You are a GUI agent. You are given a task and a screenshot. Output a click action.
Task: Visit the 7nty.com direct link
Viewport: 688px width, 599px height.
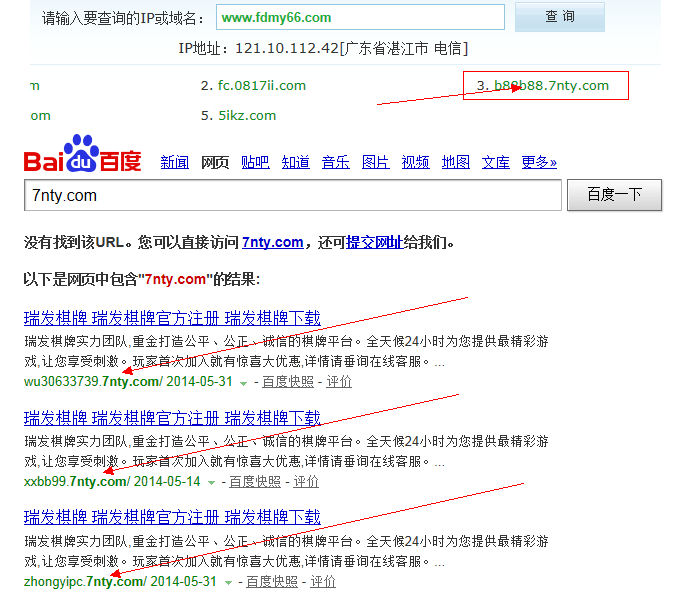point(272,242)
